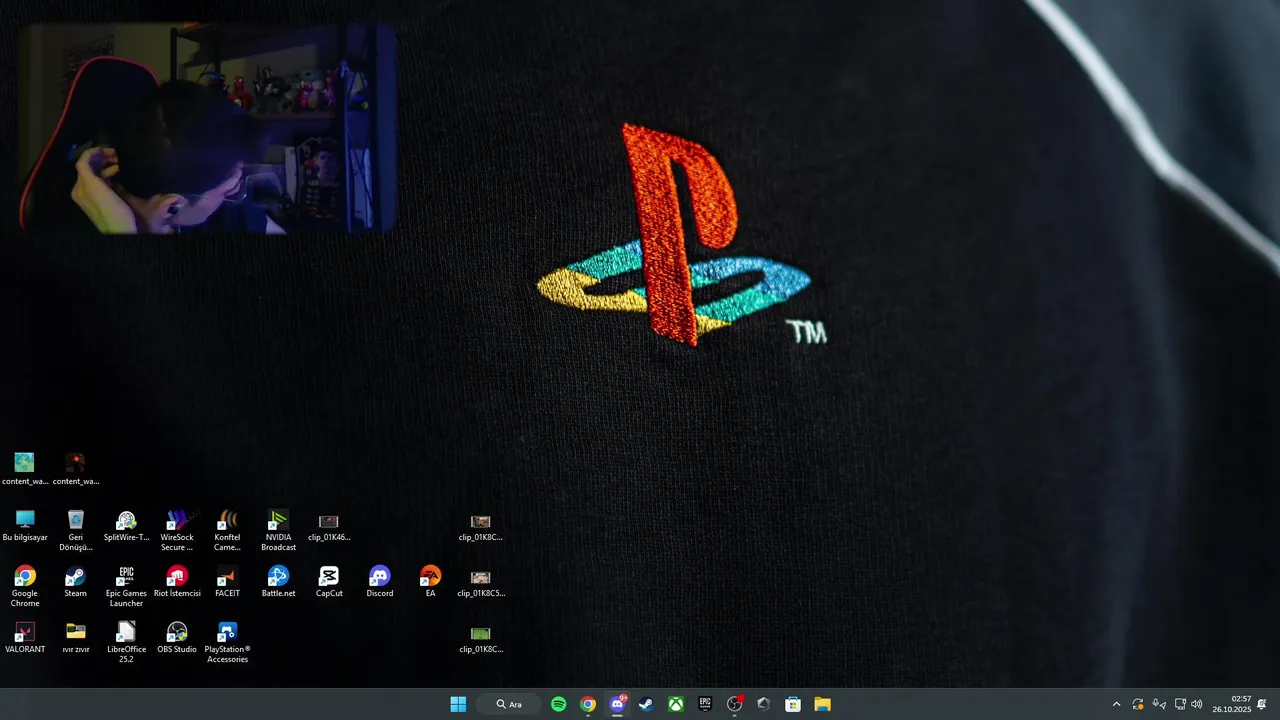The image size is (1280, 720).
Task: Select the Discord desktop shortcut
Action: click(380, 582)
